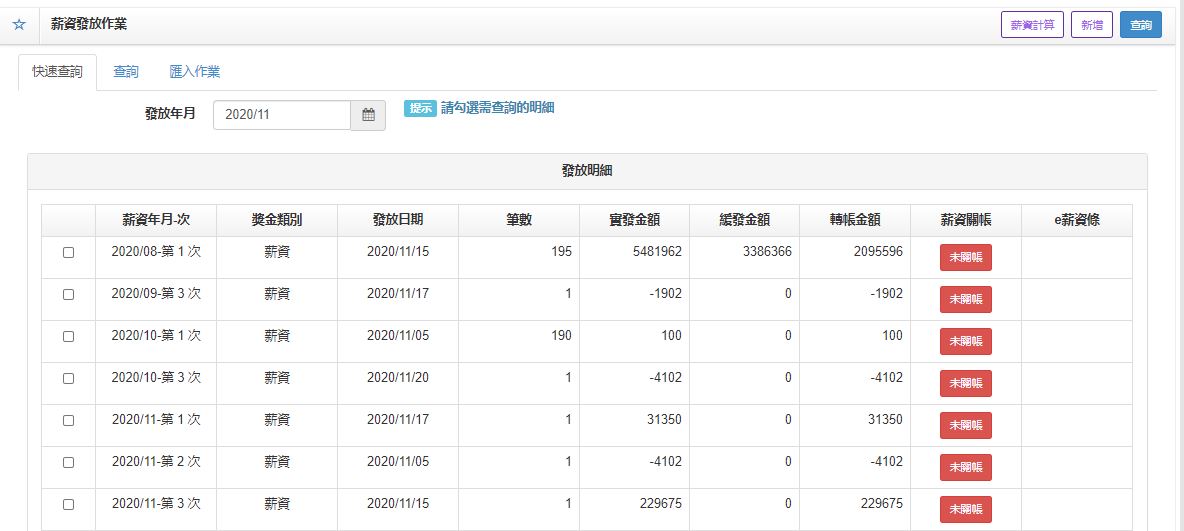The width and height of the screenshot is (1184, 531).
Task: Click the 轉帳金額 column header
Action: click(x=855, y=221)
